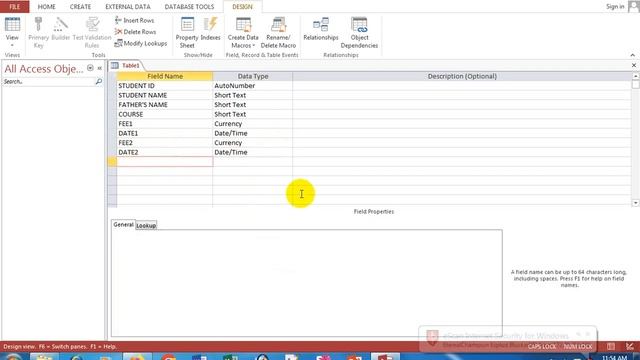The width and height of the screenshot is (640, 360).
Task: Click the Description (Optional) header
Action: 462,76
